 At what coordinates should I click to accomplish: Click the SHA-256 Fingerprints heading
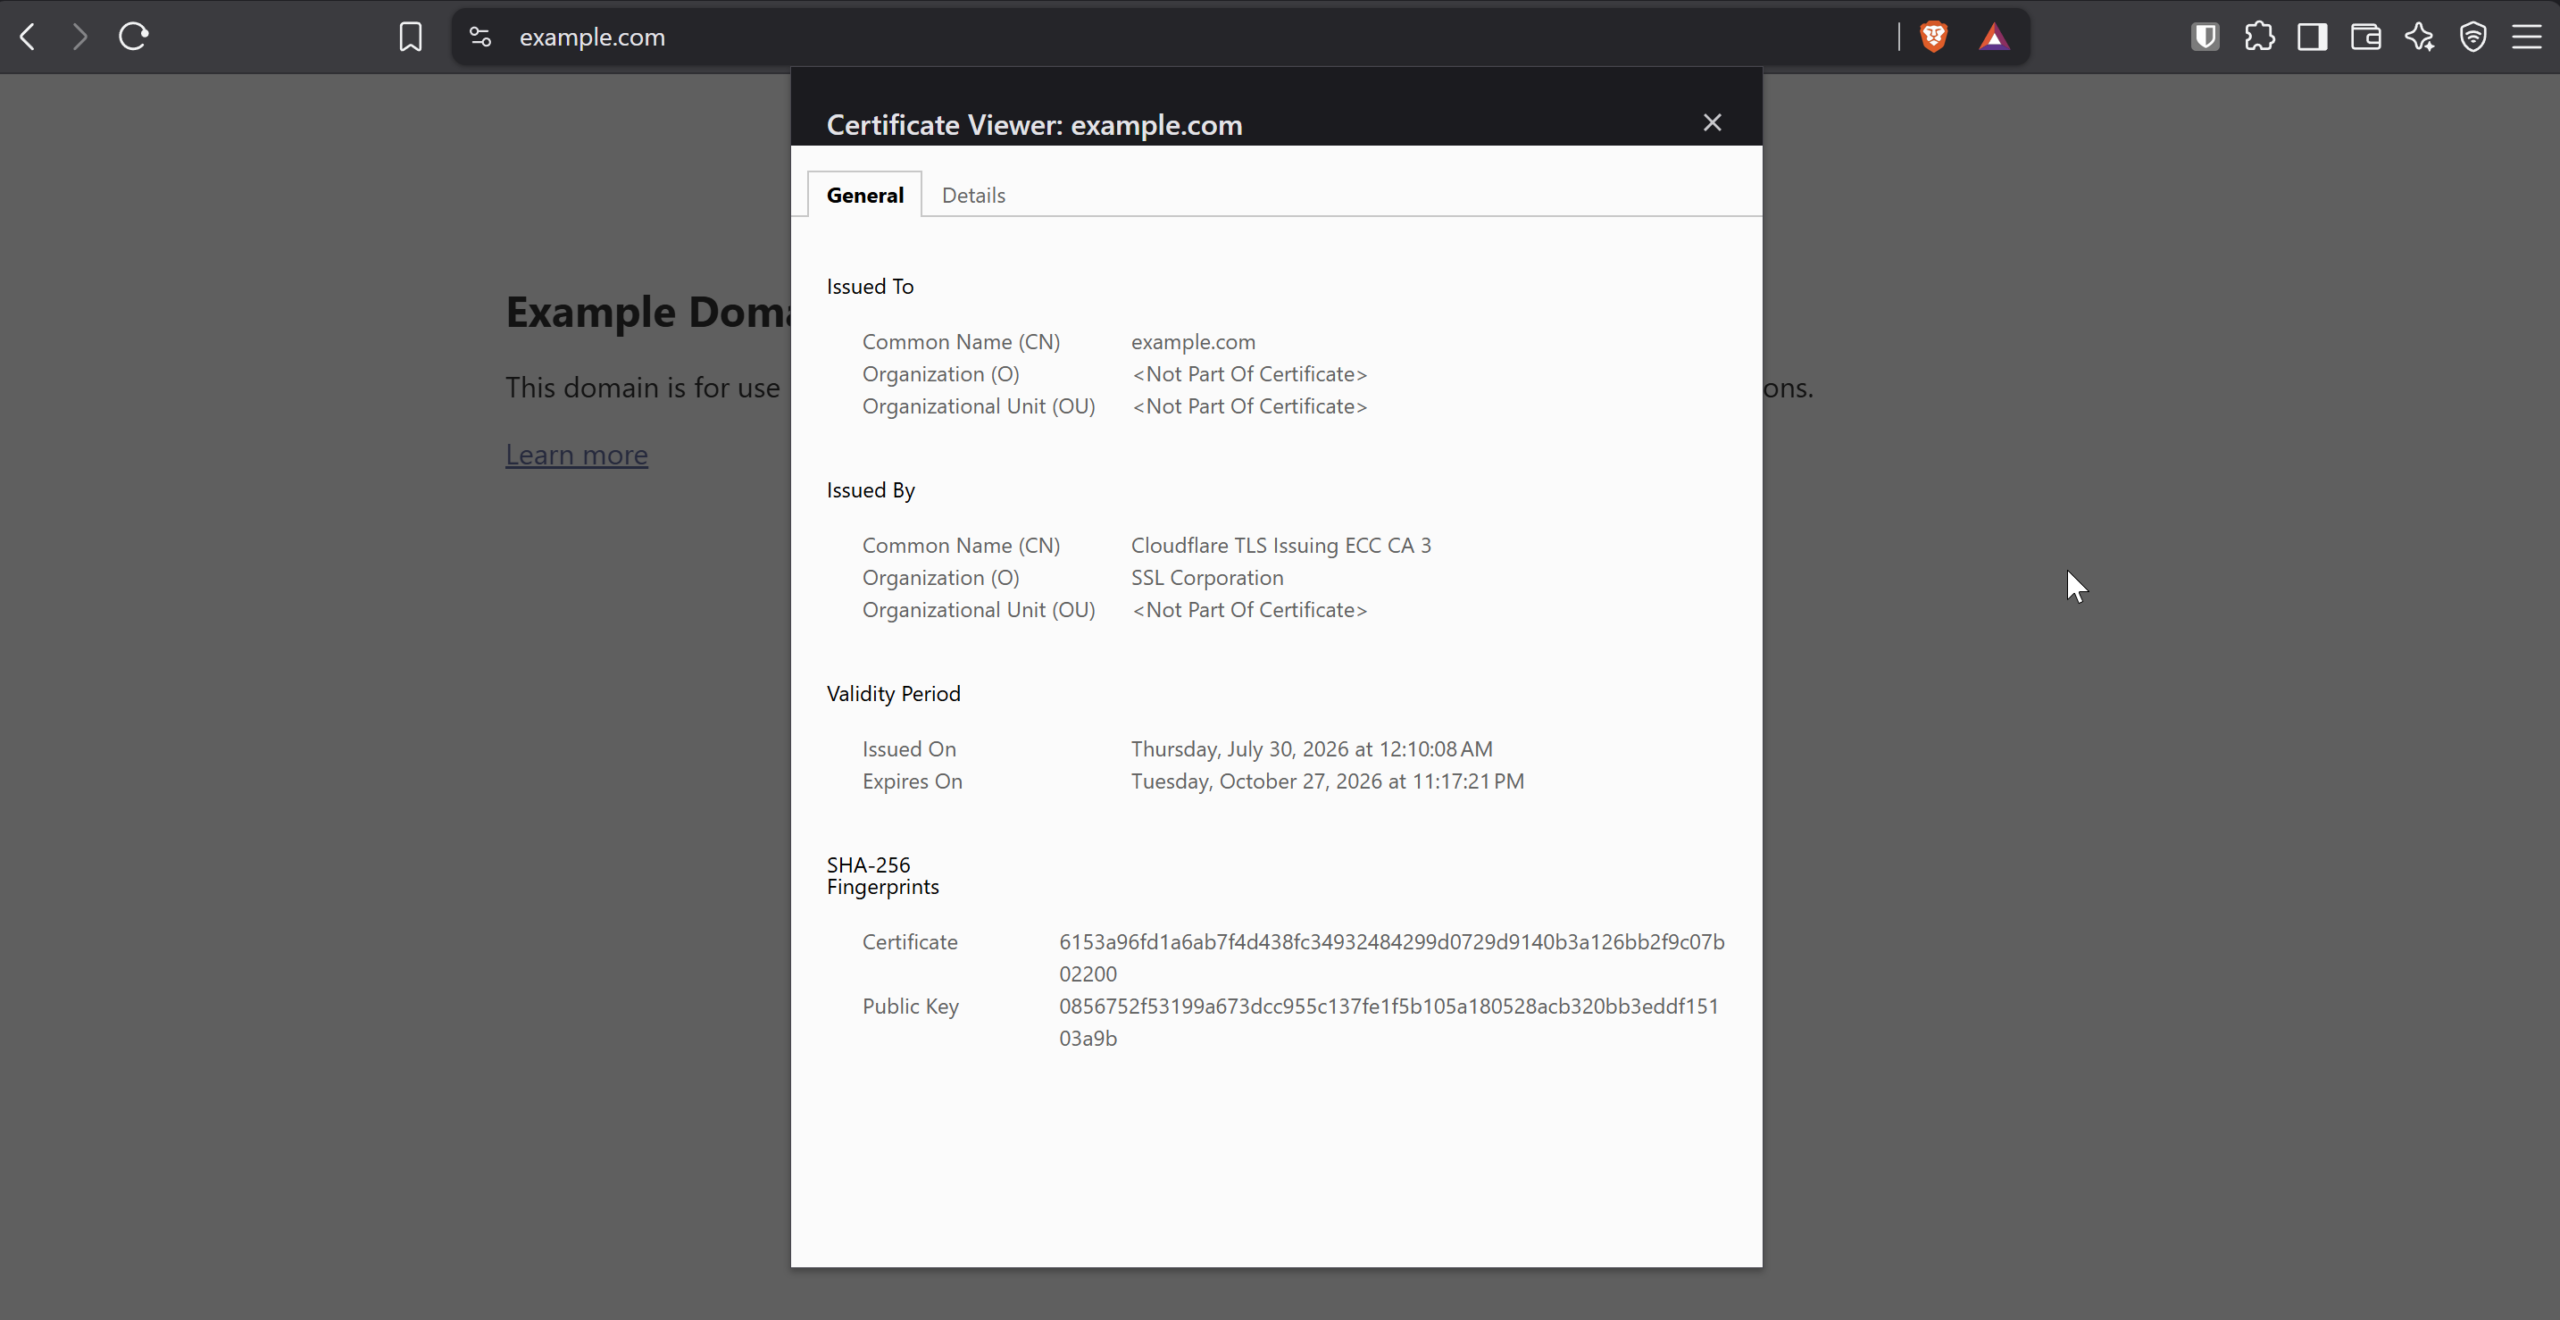pyautogui.click(x=883, y=876)
